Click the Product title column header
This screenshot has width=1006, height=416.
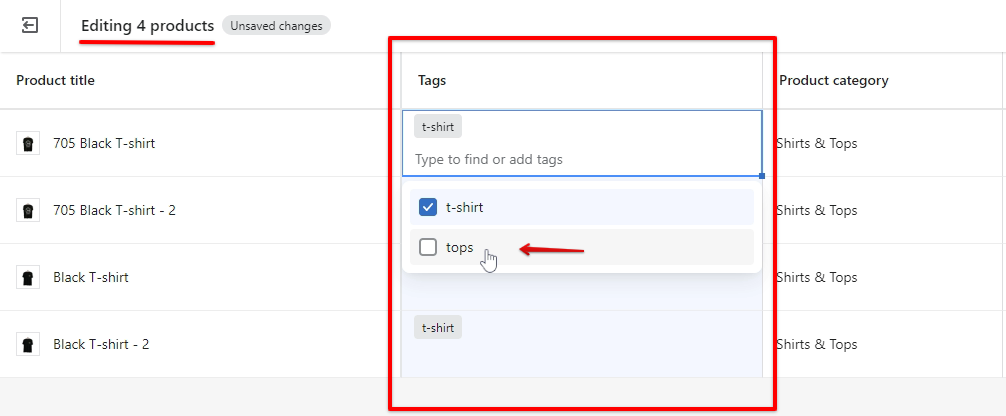[55, 80]
